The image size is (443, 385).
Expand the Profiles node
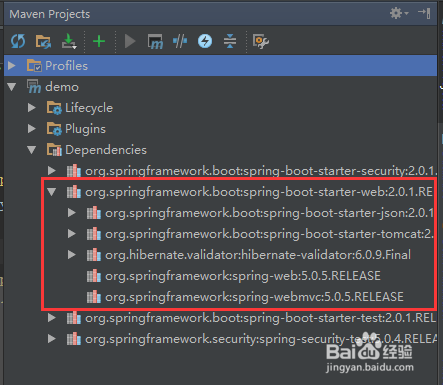coord(12,65)
